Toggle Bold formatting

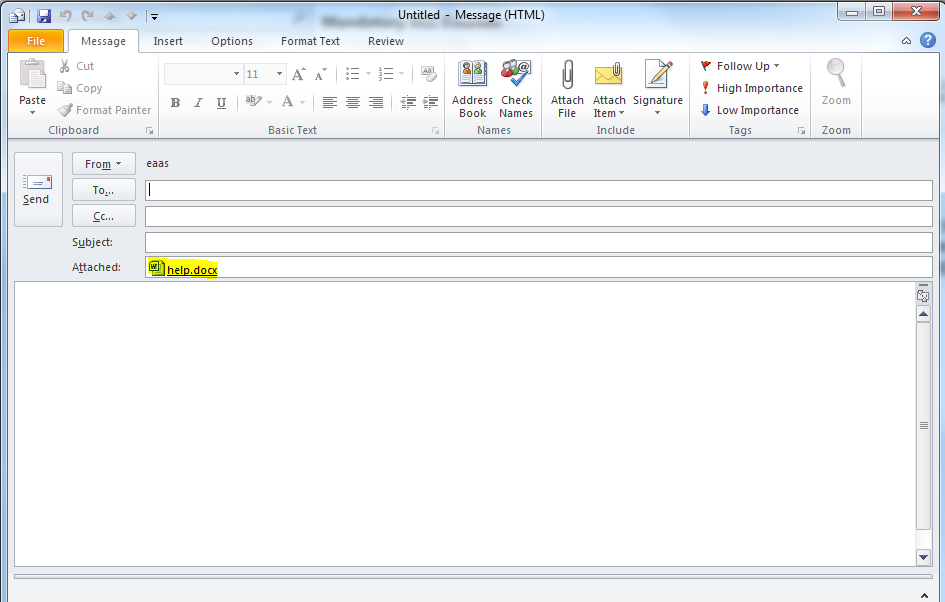coord(175,102)
